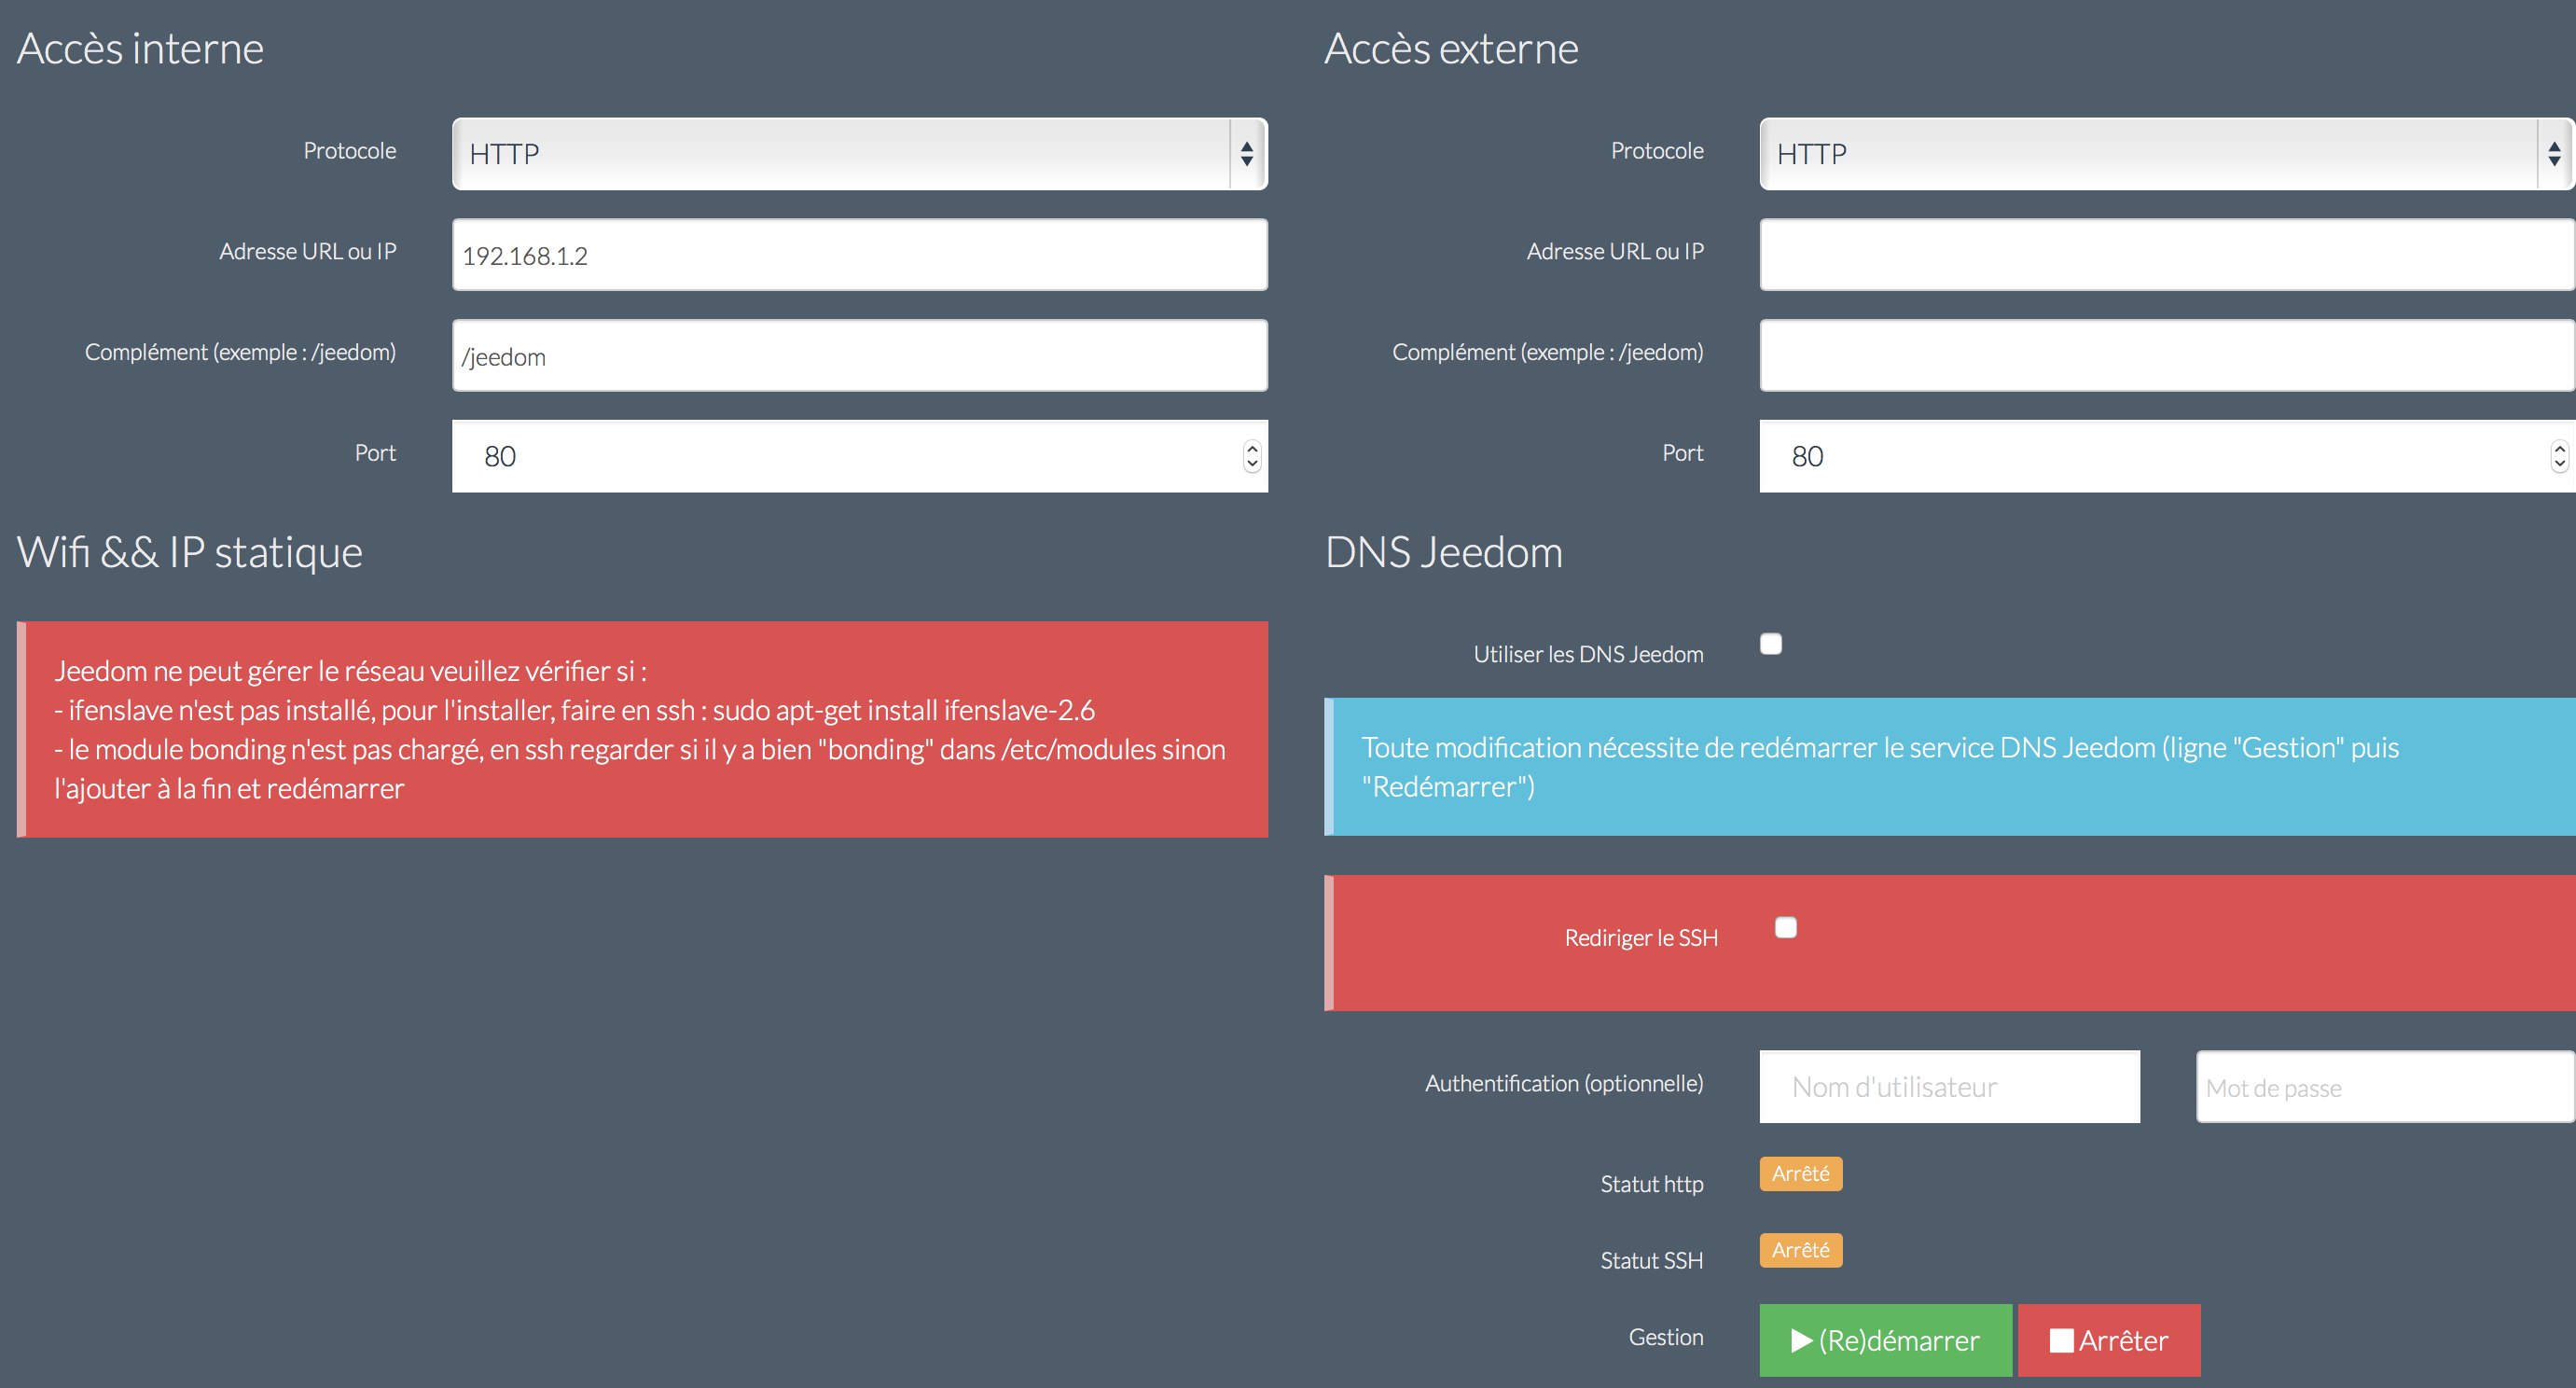Click the Accès interne heading
This screenshot has width=2576, height=1388.
pos(140,49)
